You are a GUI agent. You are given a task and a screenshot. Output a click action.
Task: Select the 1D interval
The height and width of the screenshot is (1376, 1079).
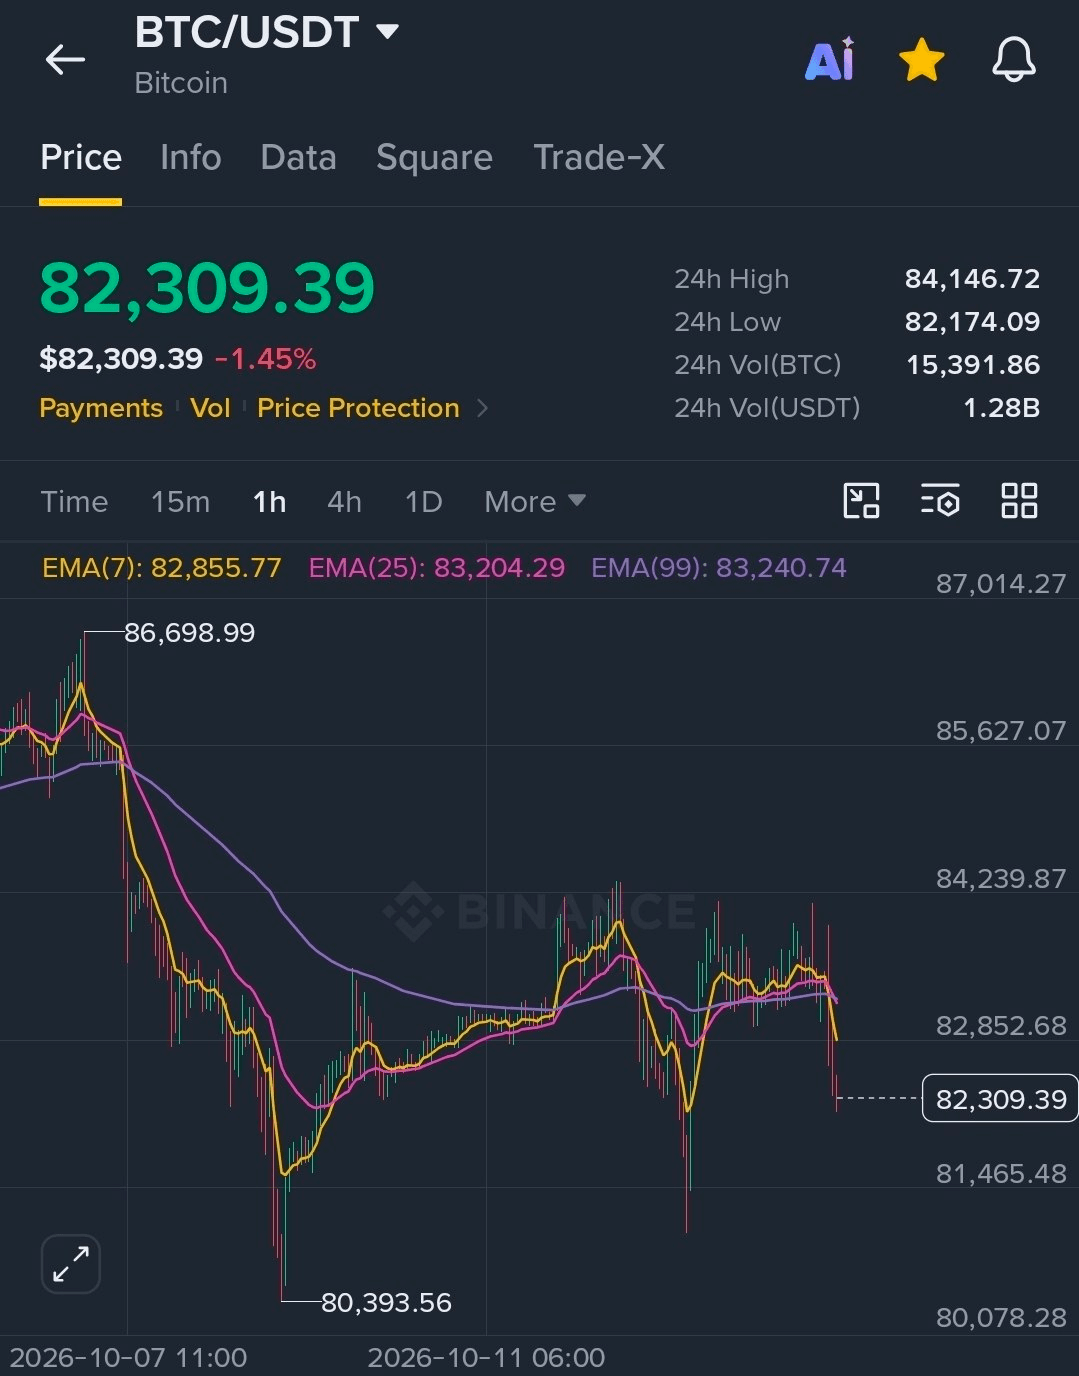click(x=423, y=501)
